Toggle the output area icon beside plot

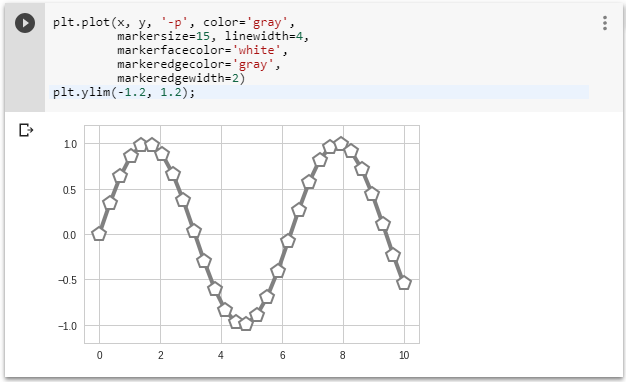pyautogui.click(x=26, y=130)
